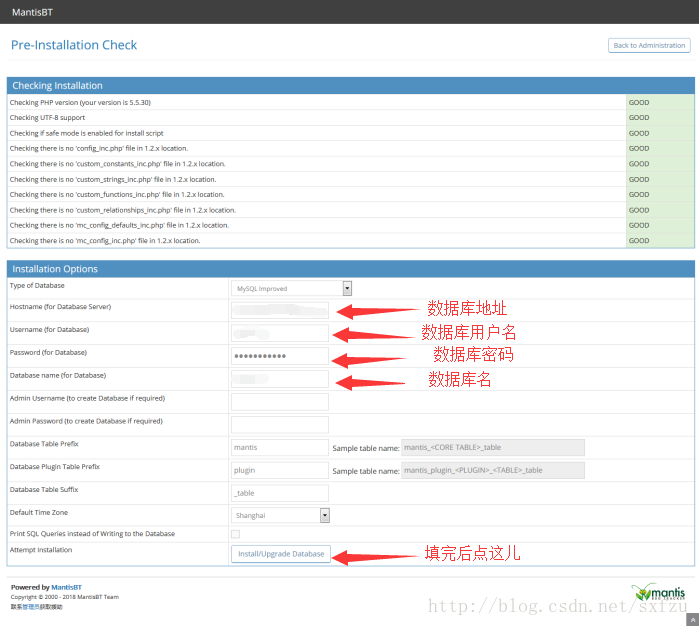
Task: Click the plugin sample table name field
Action: point(493,470)
